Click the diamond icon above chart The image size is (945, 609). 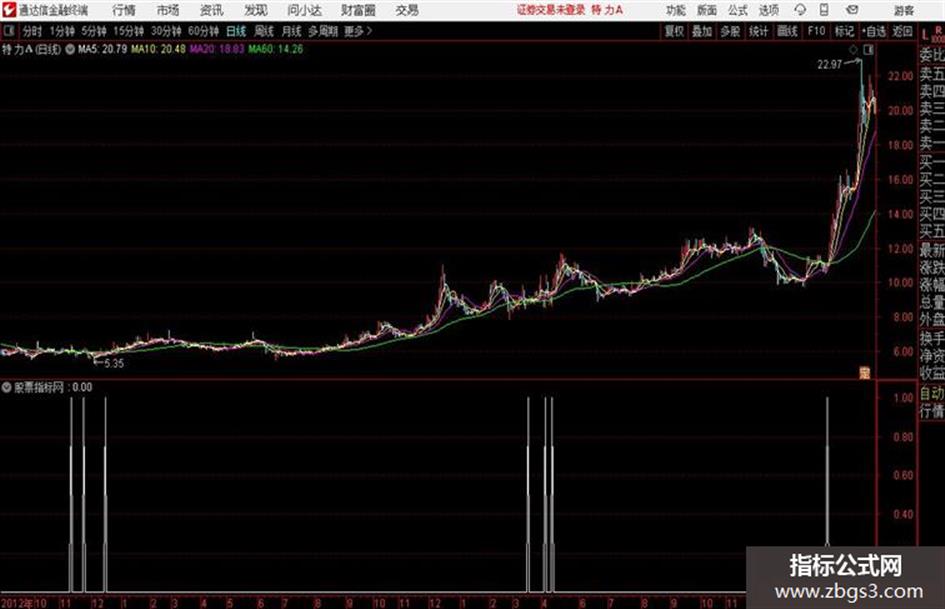pos(853,50)
